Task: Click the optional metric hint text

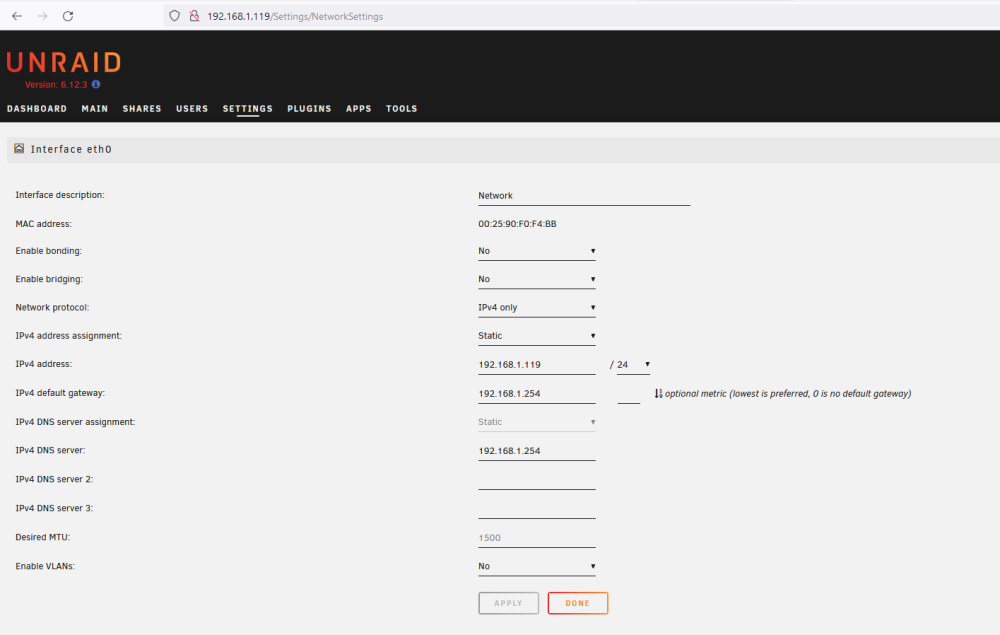Action: click(788, 393)
